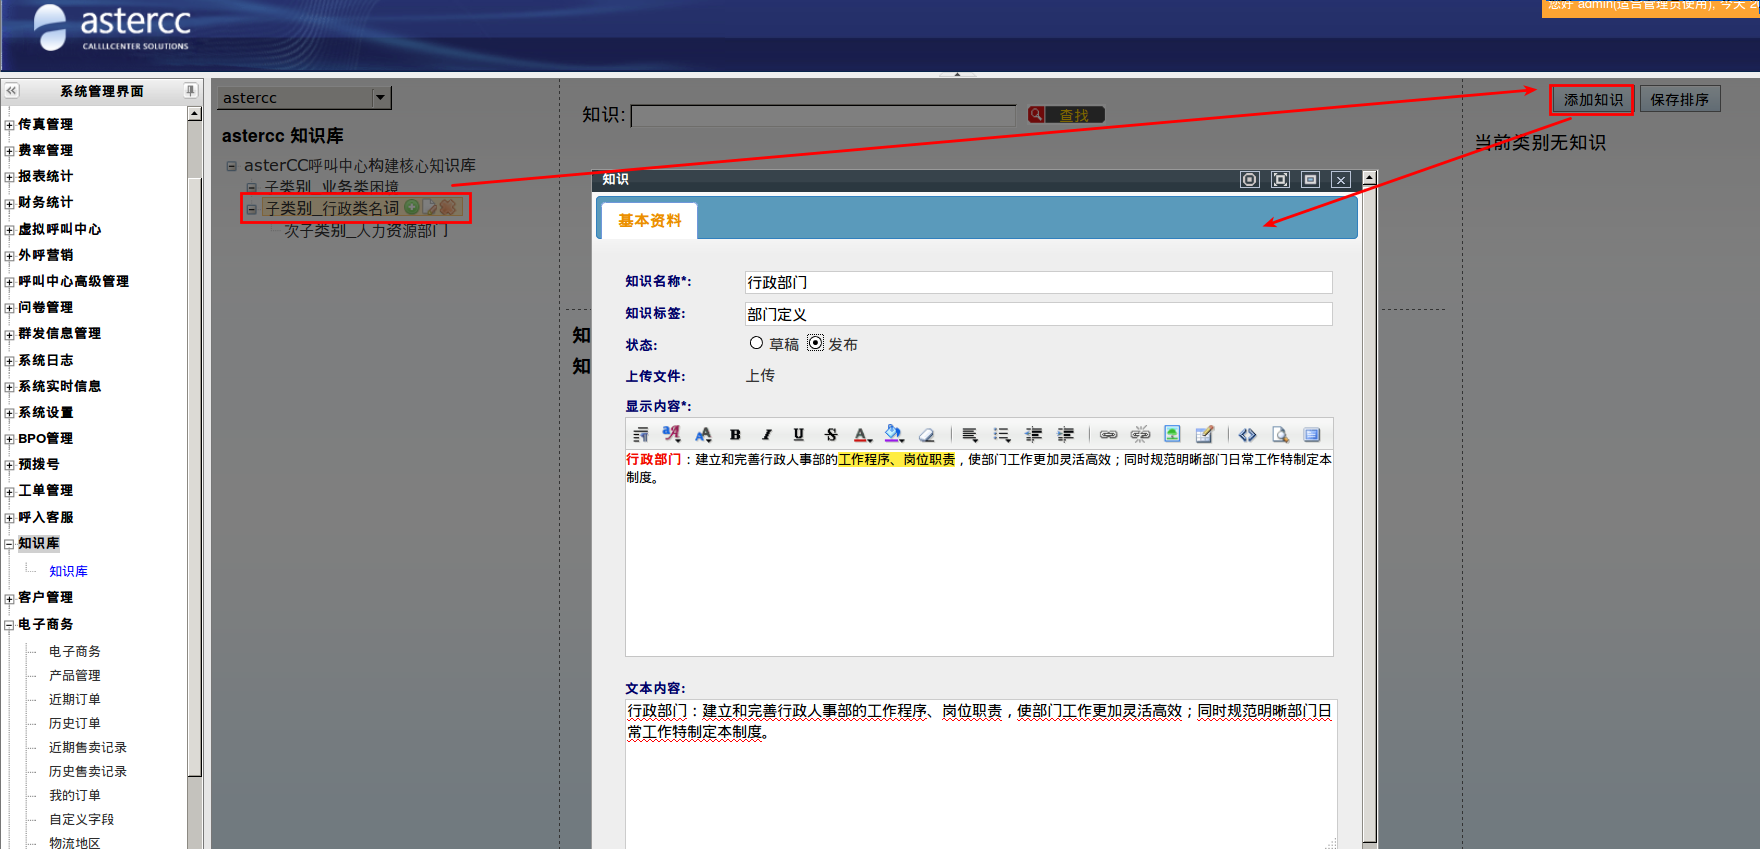This screenshot has width=1760, height=849.
Task: Insert hyperlink using the link icon
Action: (x=1108, y=435)
